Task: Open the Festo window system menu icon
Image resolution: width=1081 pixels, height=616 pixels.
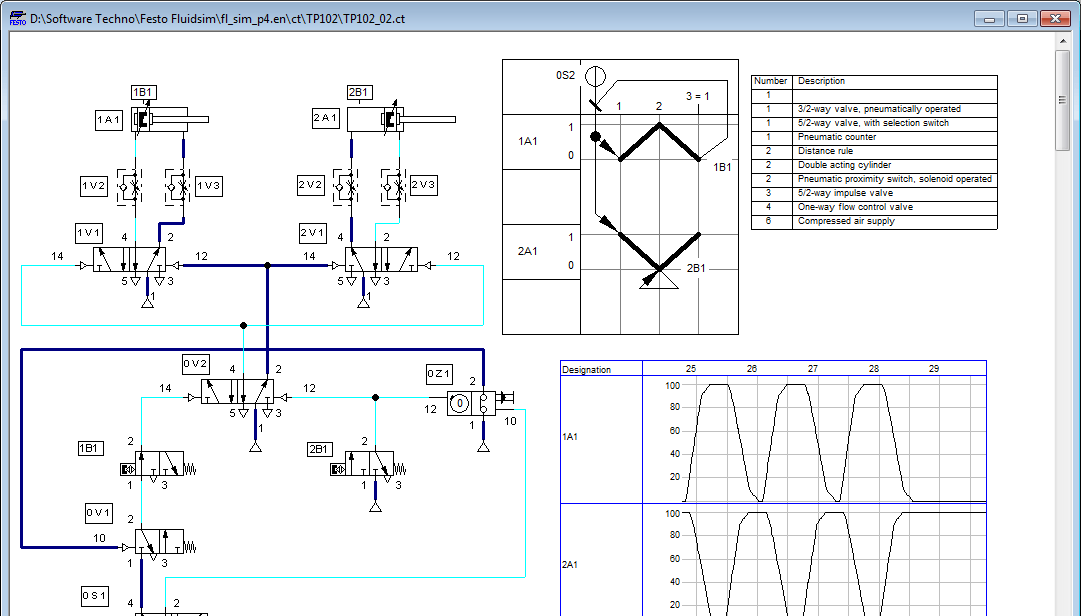Action: click(17, 18)
